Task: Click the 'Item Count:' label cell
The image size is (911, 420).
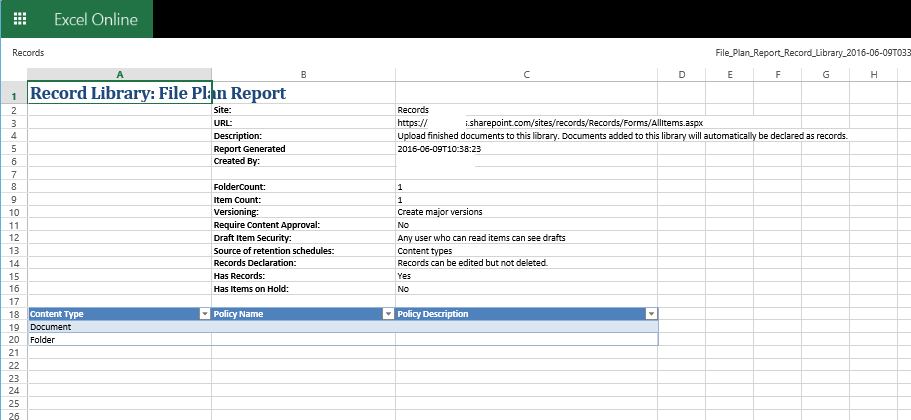Action: click(x=303, y=200)
